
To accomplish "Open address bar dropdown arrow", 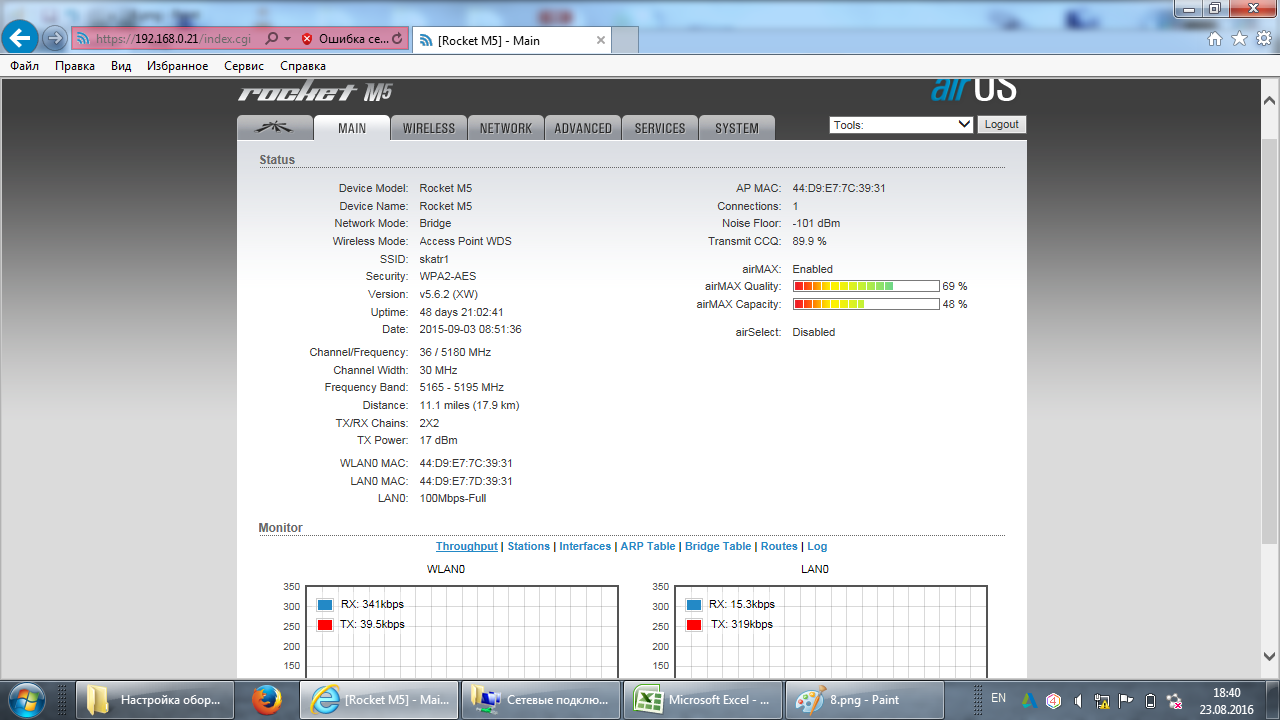I will [288, 39].
